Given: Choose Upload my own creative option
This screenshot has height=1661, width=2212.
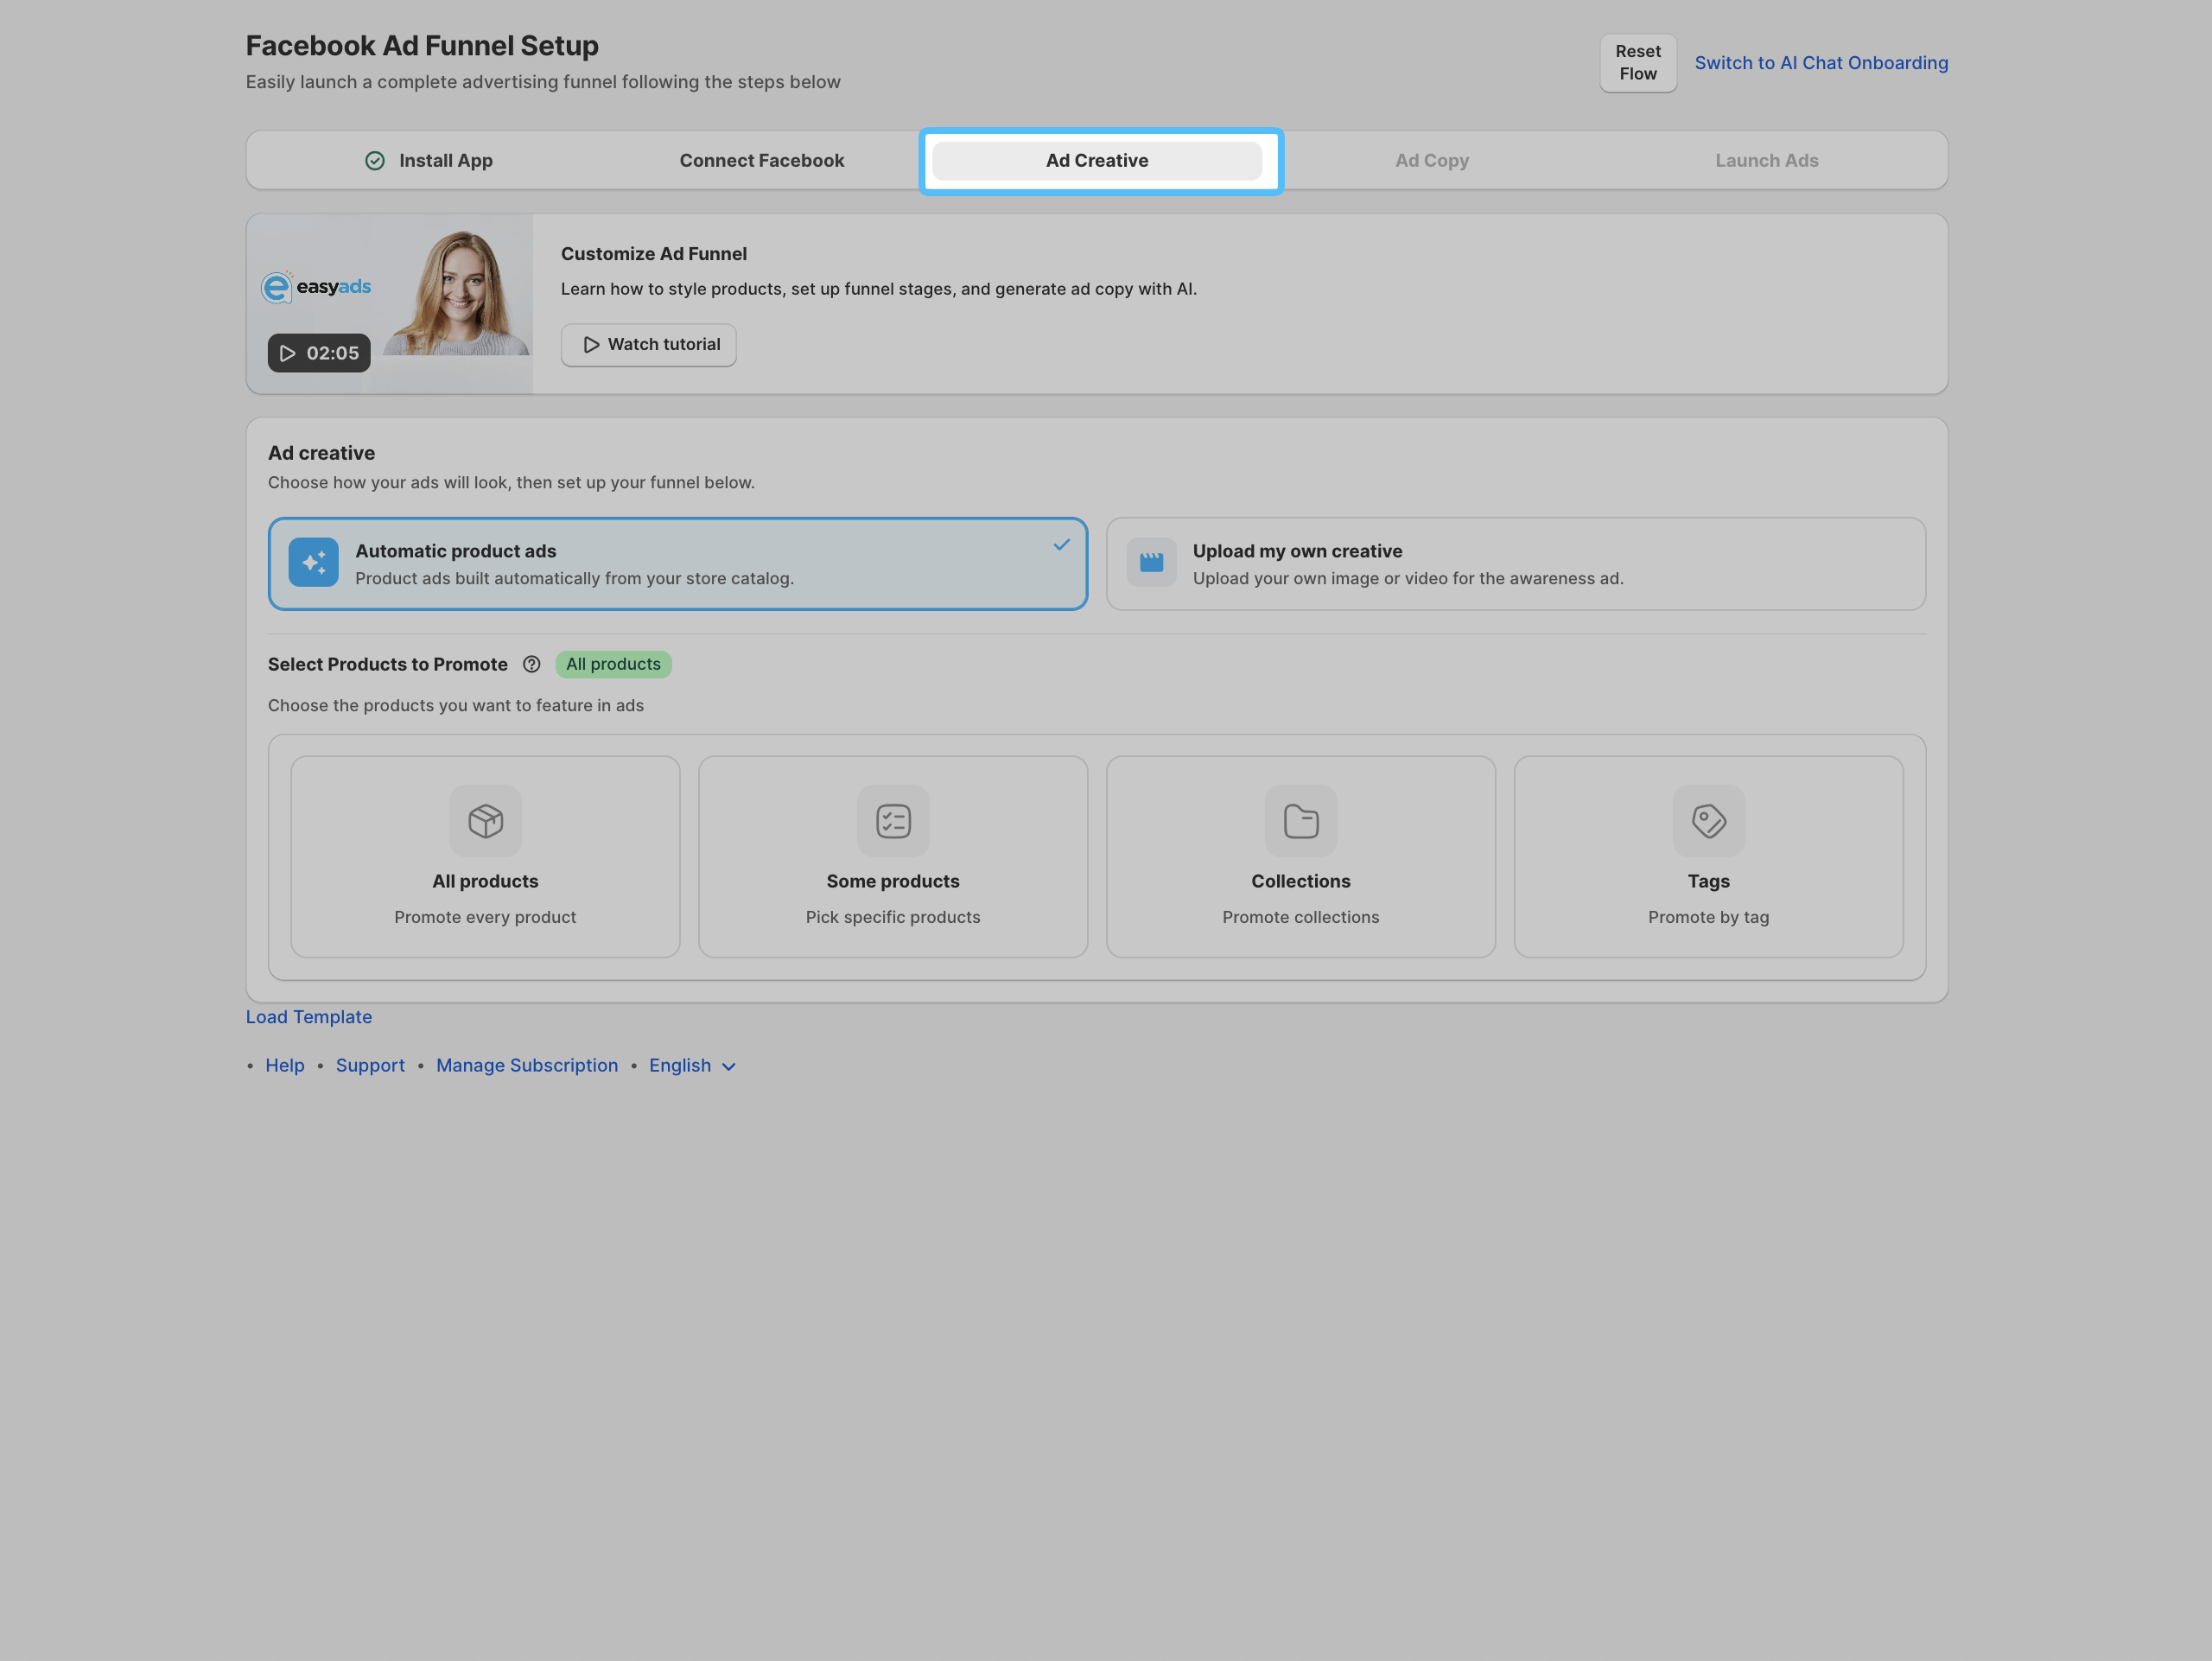Looking at the screenshot, I should point(1516,564).
